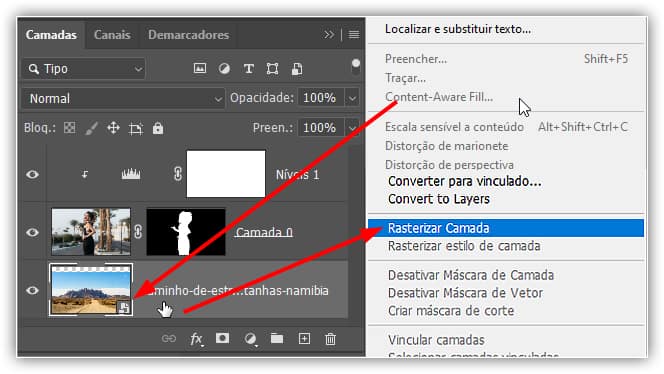Viewport: 664px width, 374px height.
Task: Add a layer style with fx icon
Action: pyautogui.click(x=196, y=339)
